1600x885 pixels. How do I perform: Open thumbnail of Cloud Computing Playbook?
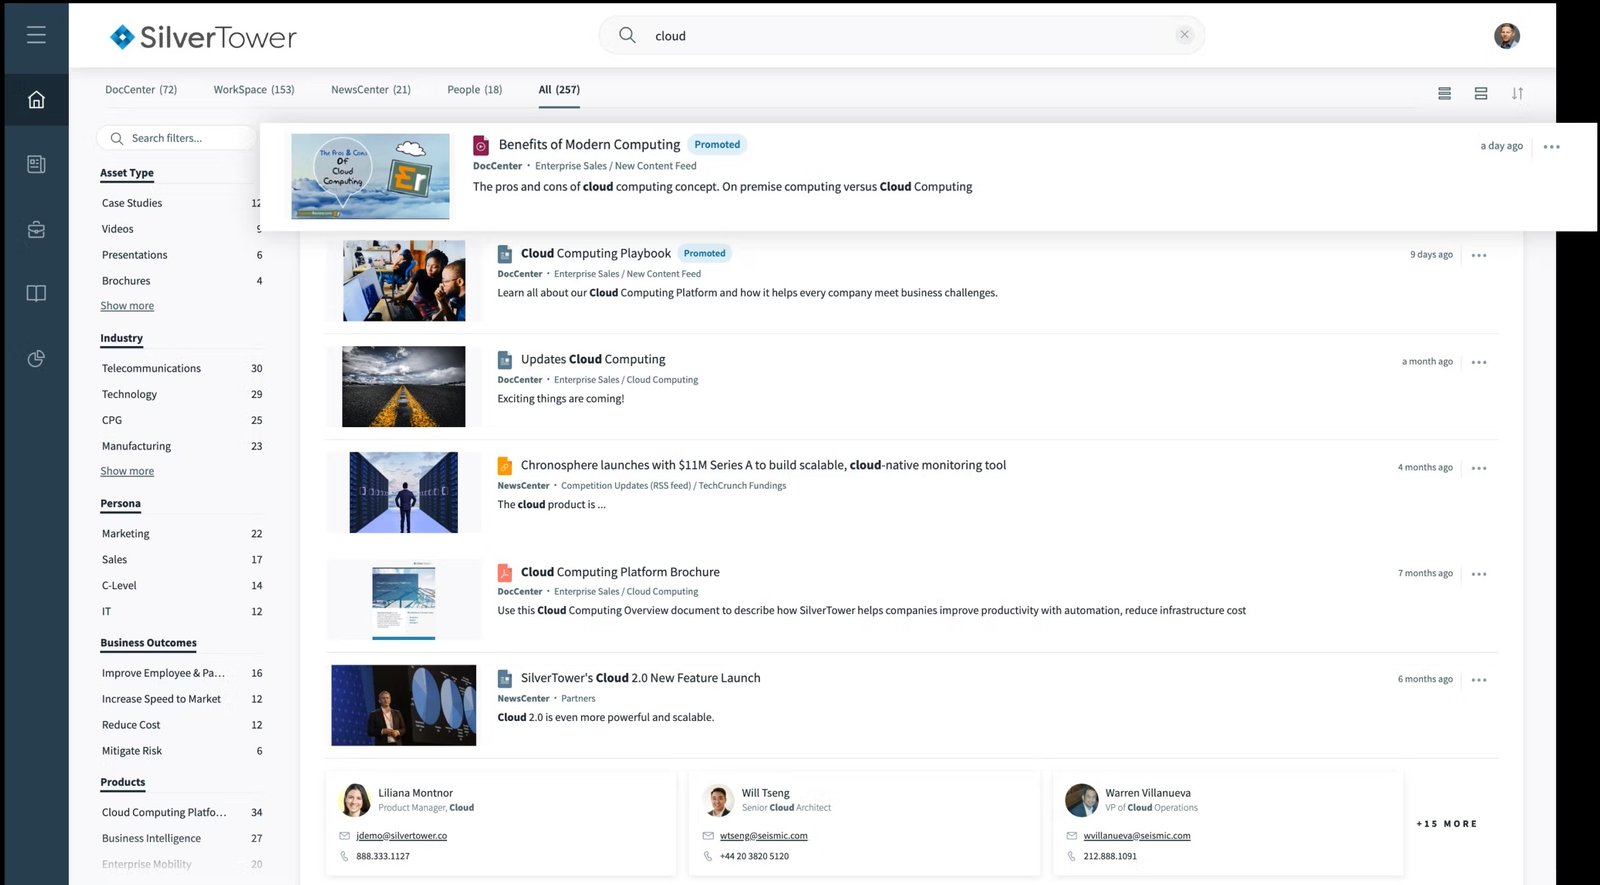click(404, 281)
